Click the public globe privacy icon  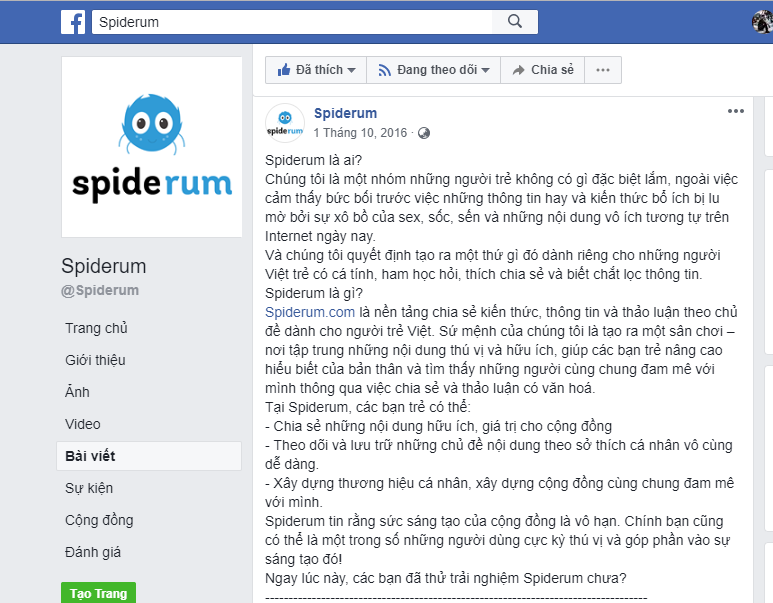[x=424, y=133]
